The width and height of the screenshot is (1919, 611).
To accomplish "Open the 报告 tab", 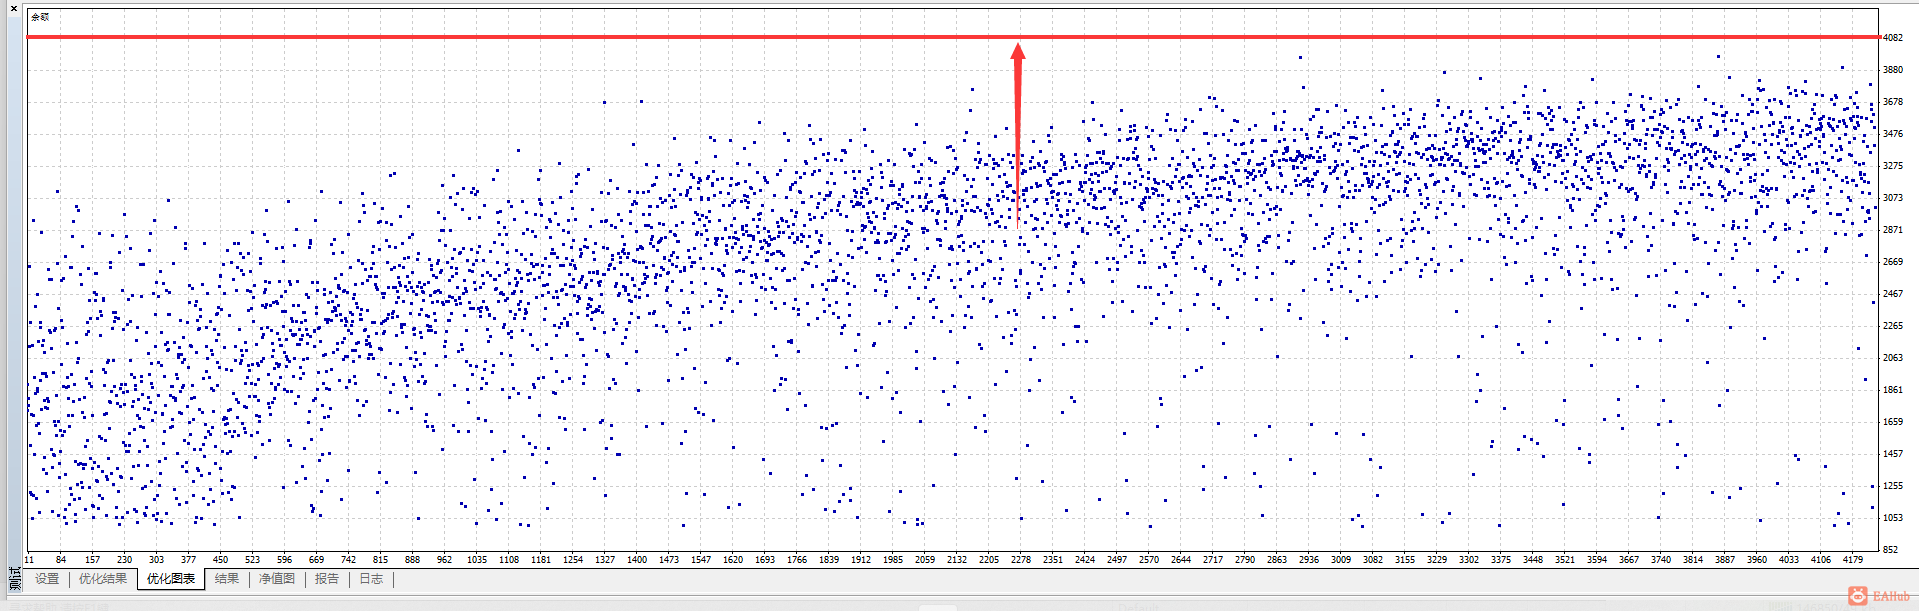I will [327, 579].
